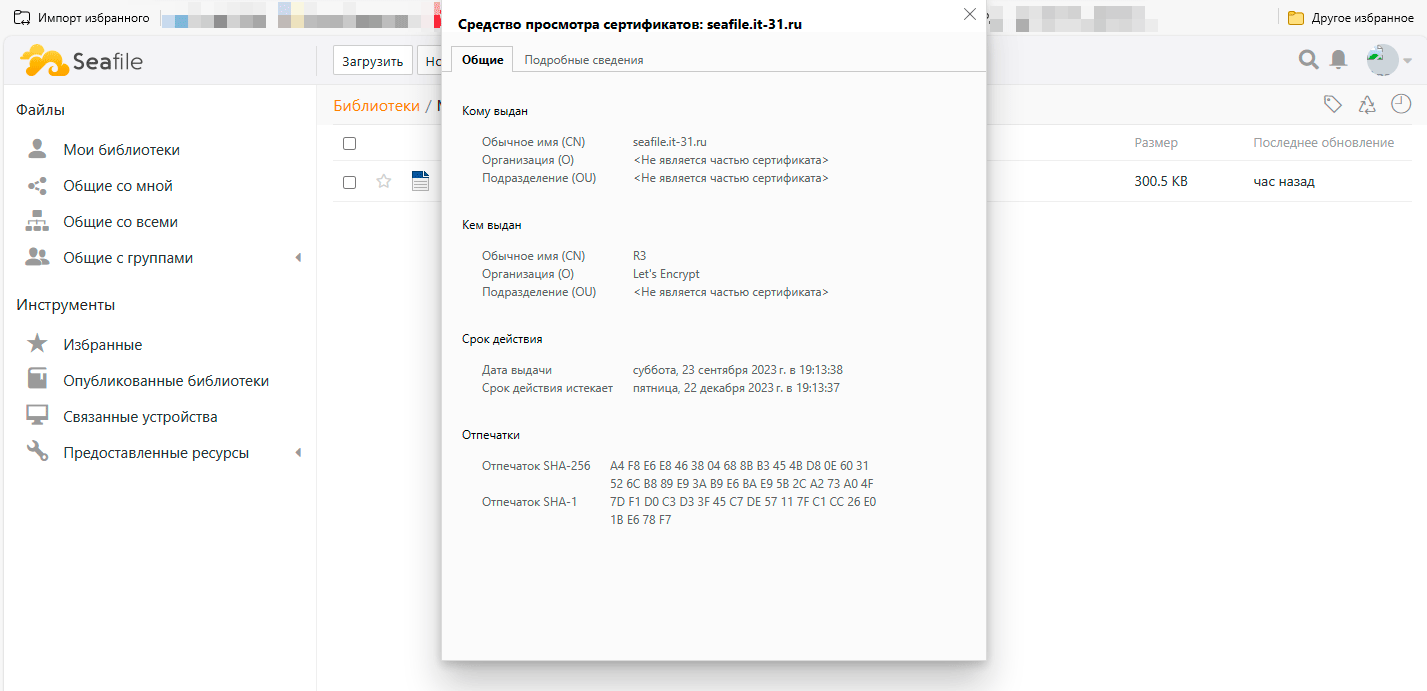This screenshot has width=1427, height=691.
Task: Click Импорт избранного bookmark
Action: click(81, 18)
